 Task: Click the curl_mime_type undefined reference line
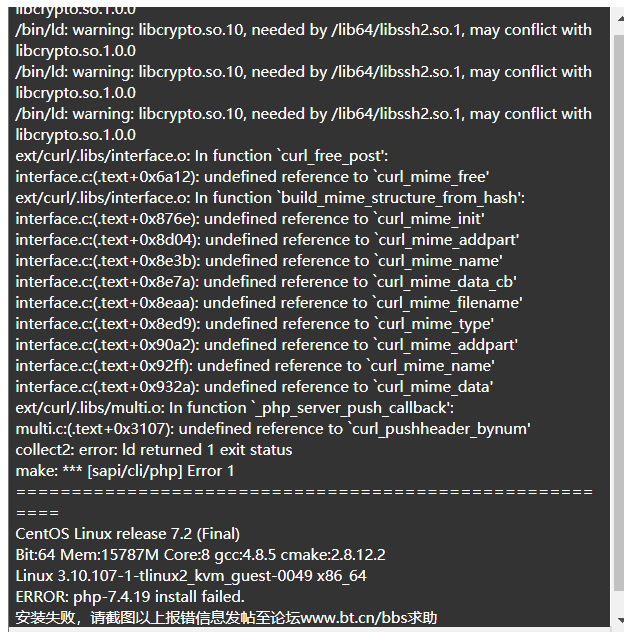pyautogui.click(x=254, y=324)
